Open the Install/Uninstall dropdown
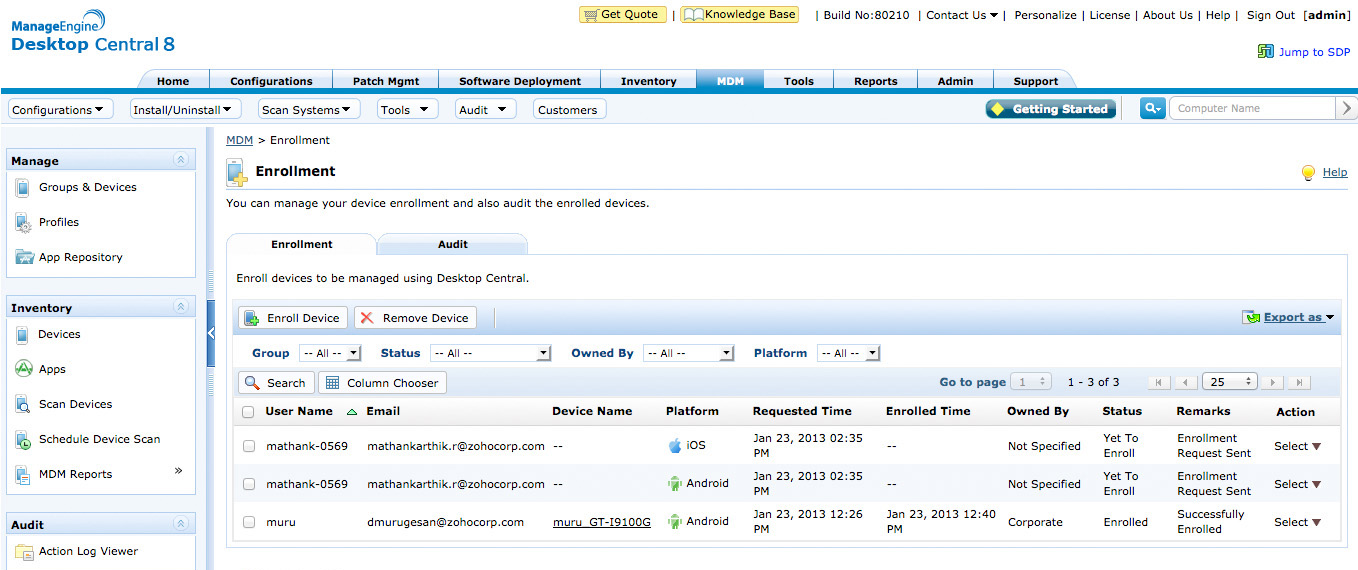The height and width of the screenshot is (570, 1358). 186,109
